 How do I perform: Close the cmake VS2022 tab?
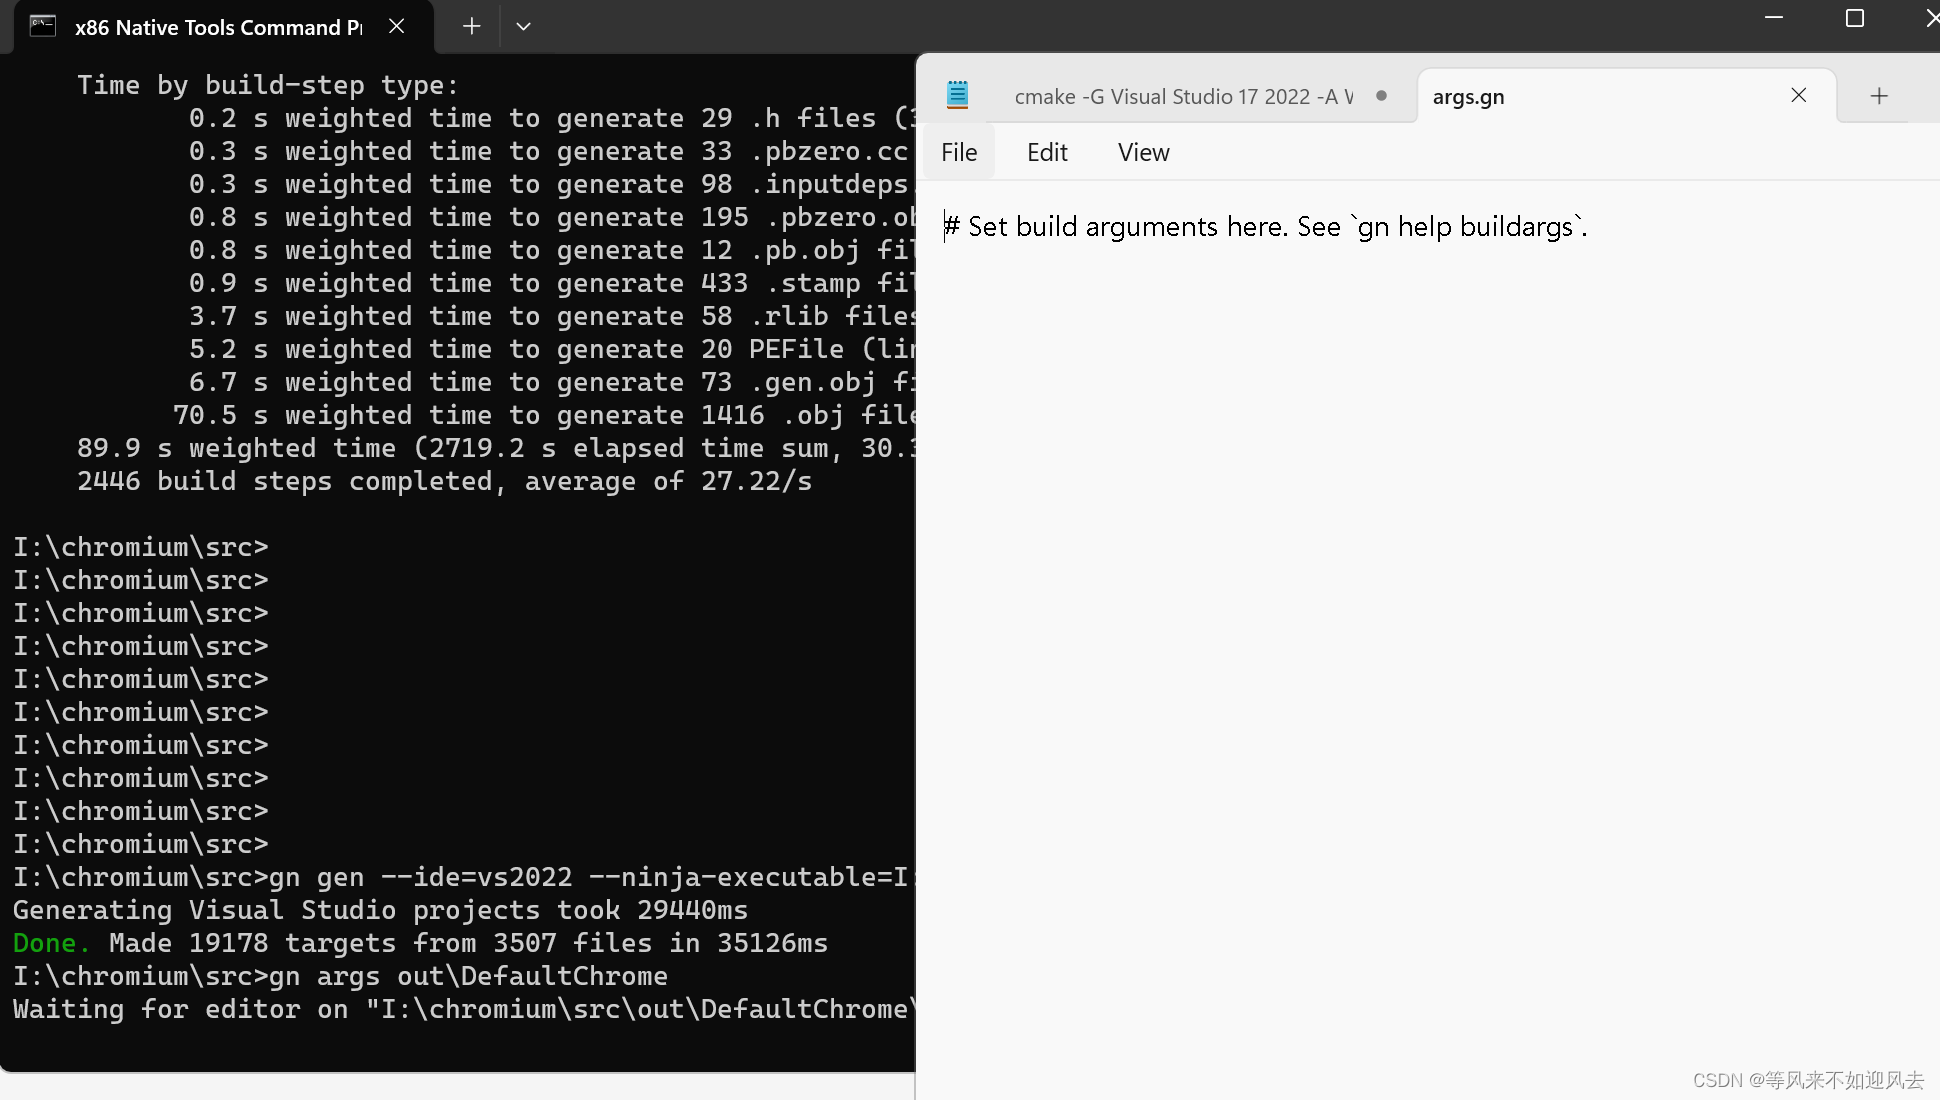(x=1386, y=95)
